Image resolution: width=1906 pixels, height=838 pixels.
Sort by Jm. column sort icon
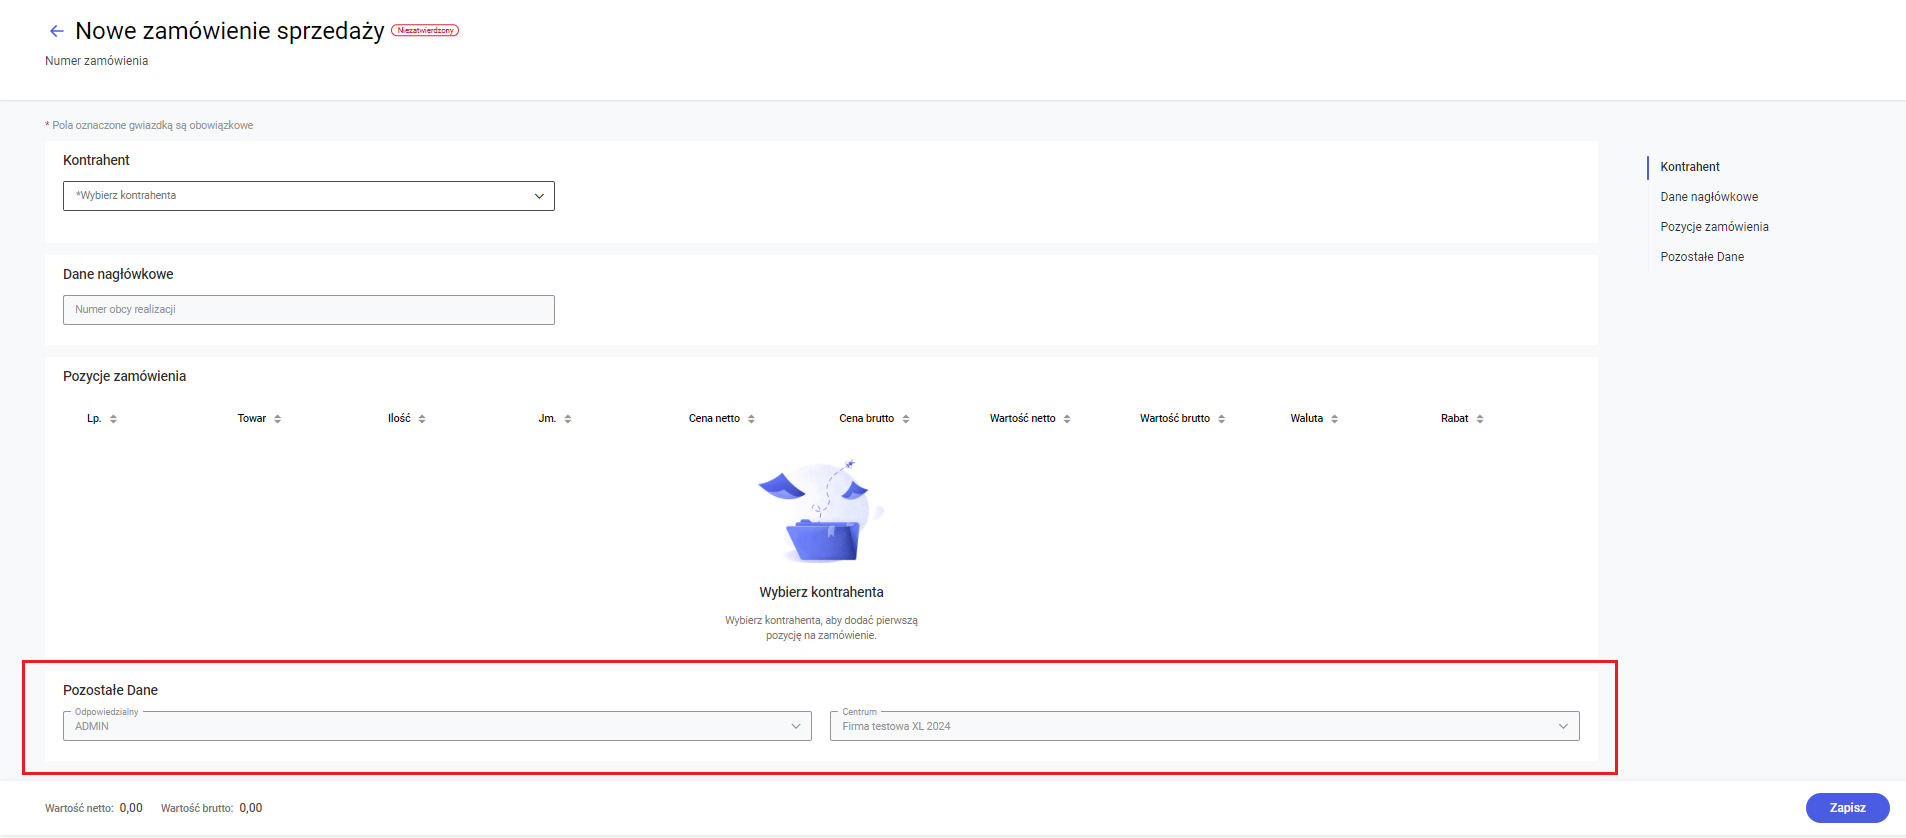pos(567,419)
